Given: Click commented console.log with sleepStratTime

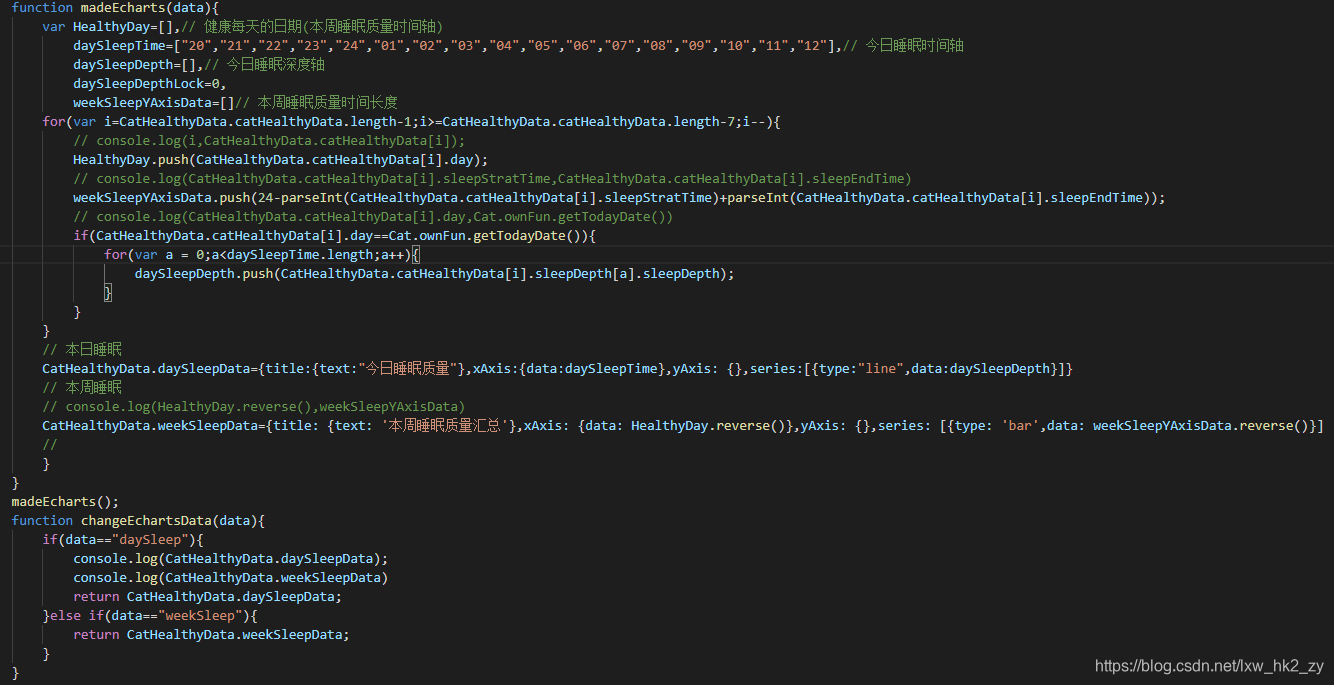Looking at the screenshot, I should pos(492,179).
